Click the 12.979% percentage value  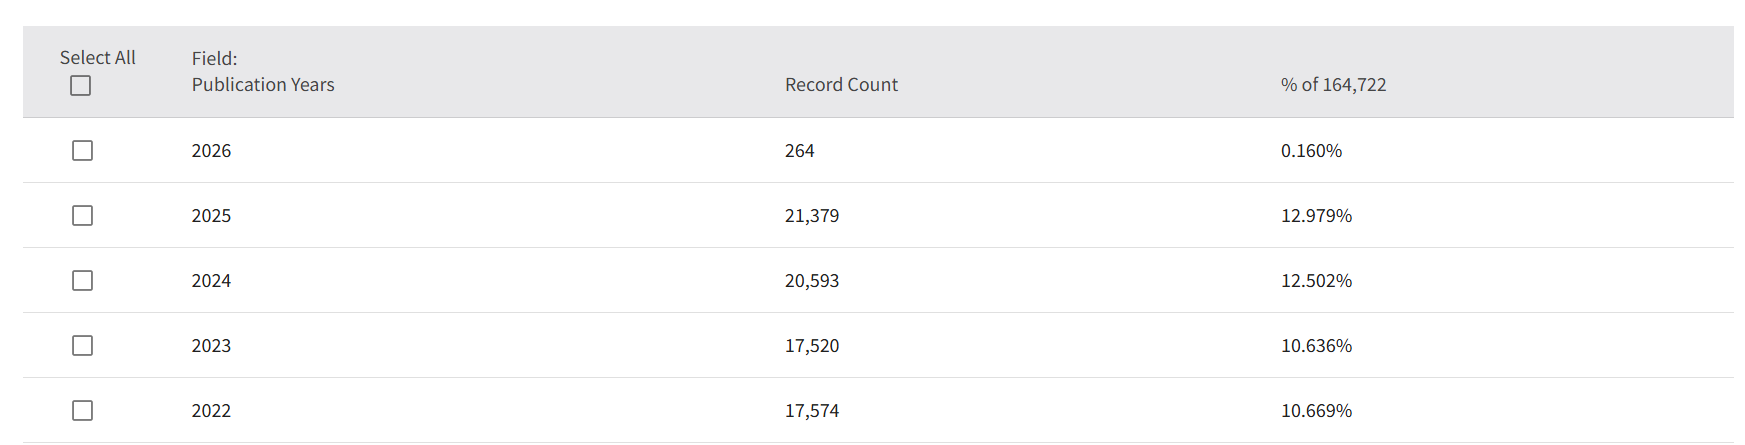(1316, 216)
